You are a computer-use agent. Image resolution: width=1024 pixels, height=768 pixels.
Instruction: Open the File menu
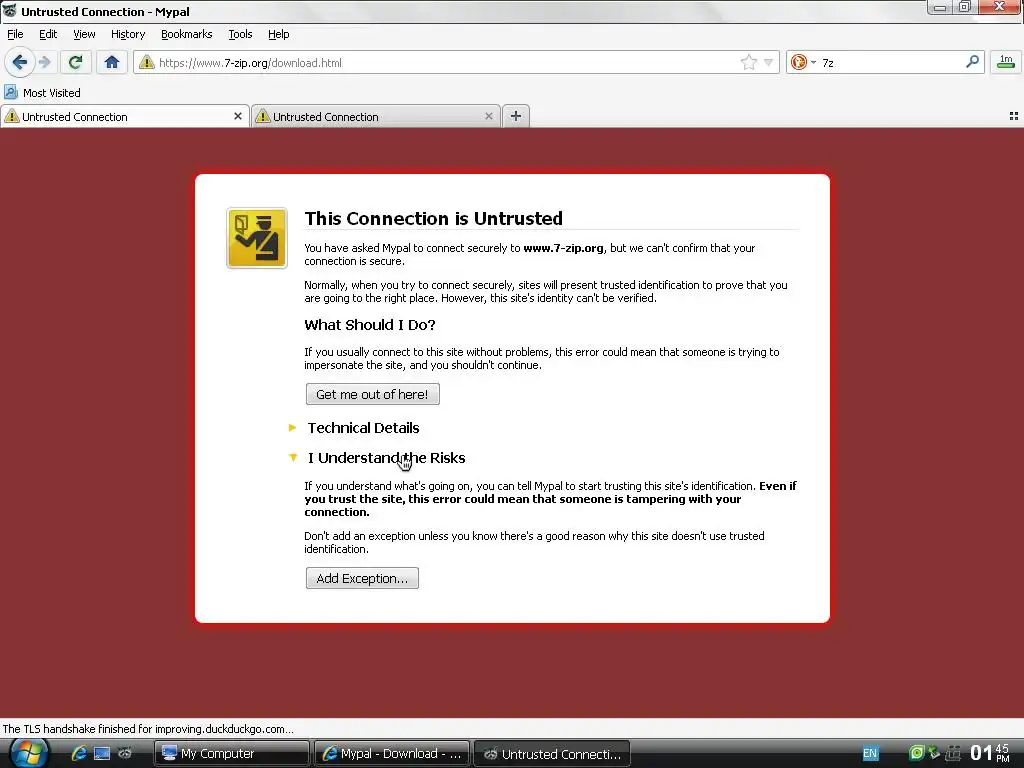tap(15, 35)
